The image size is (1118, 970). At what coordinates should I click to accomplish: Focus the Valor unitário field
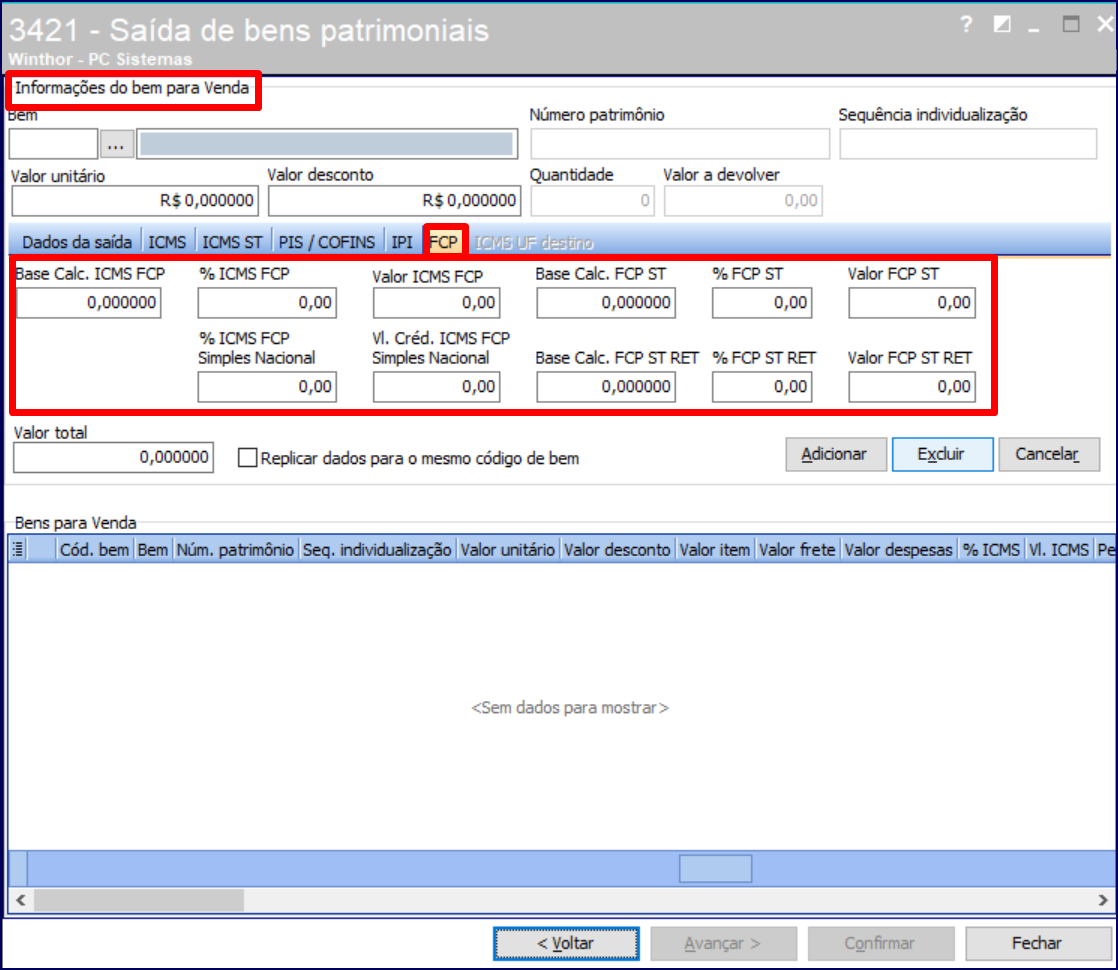coord(135,200)
